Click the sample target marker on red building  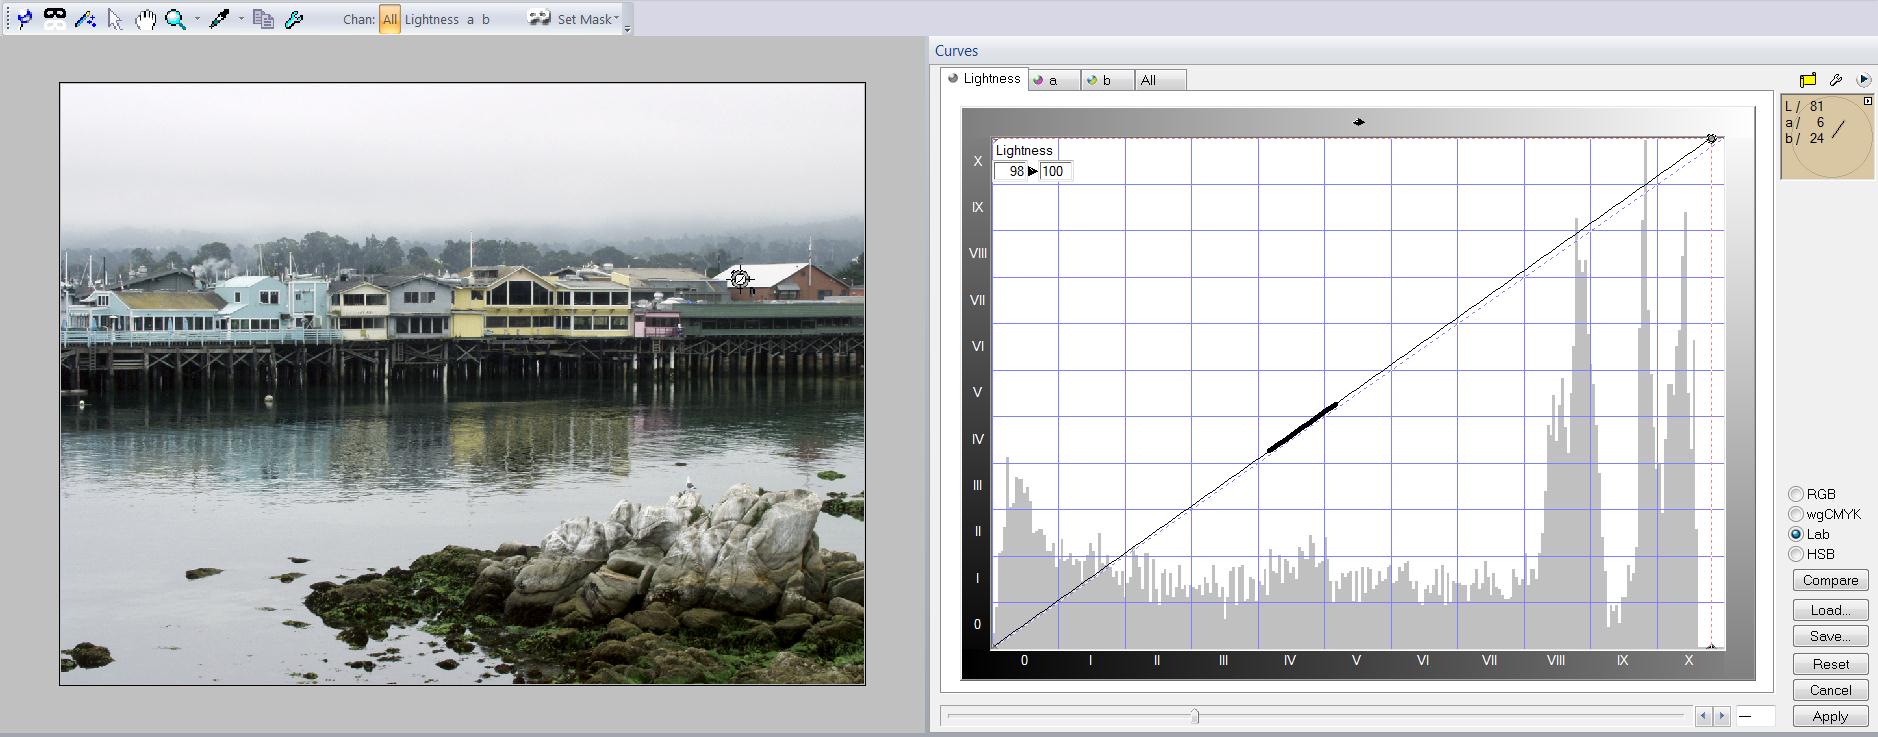point(739,279)
